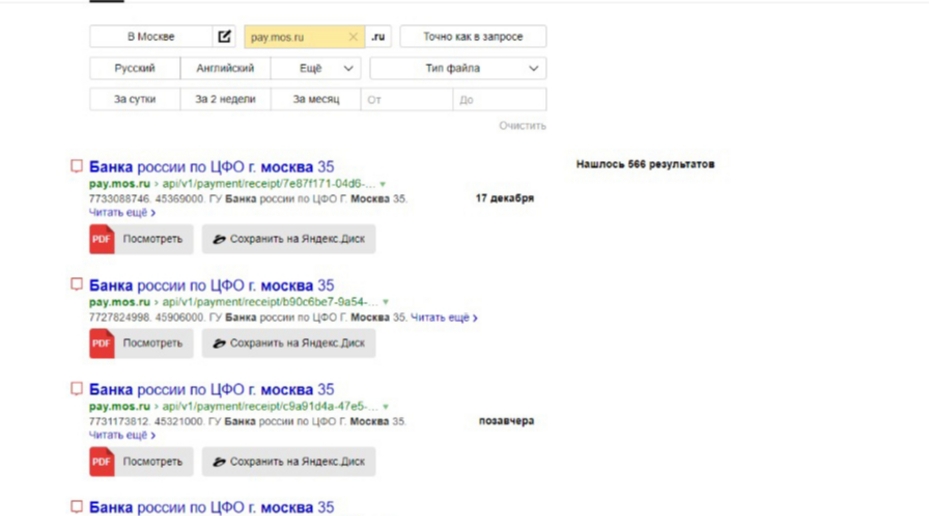Filter results to За 2 недели

tap(225, 100)
